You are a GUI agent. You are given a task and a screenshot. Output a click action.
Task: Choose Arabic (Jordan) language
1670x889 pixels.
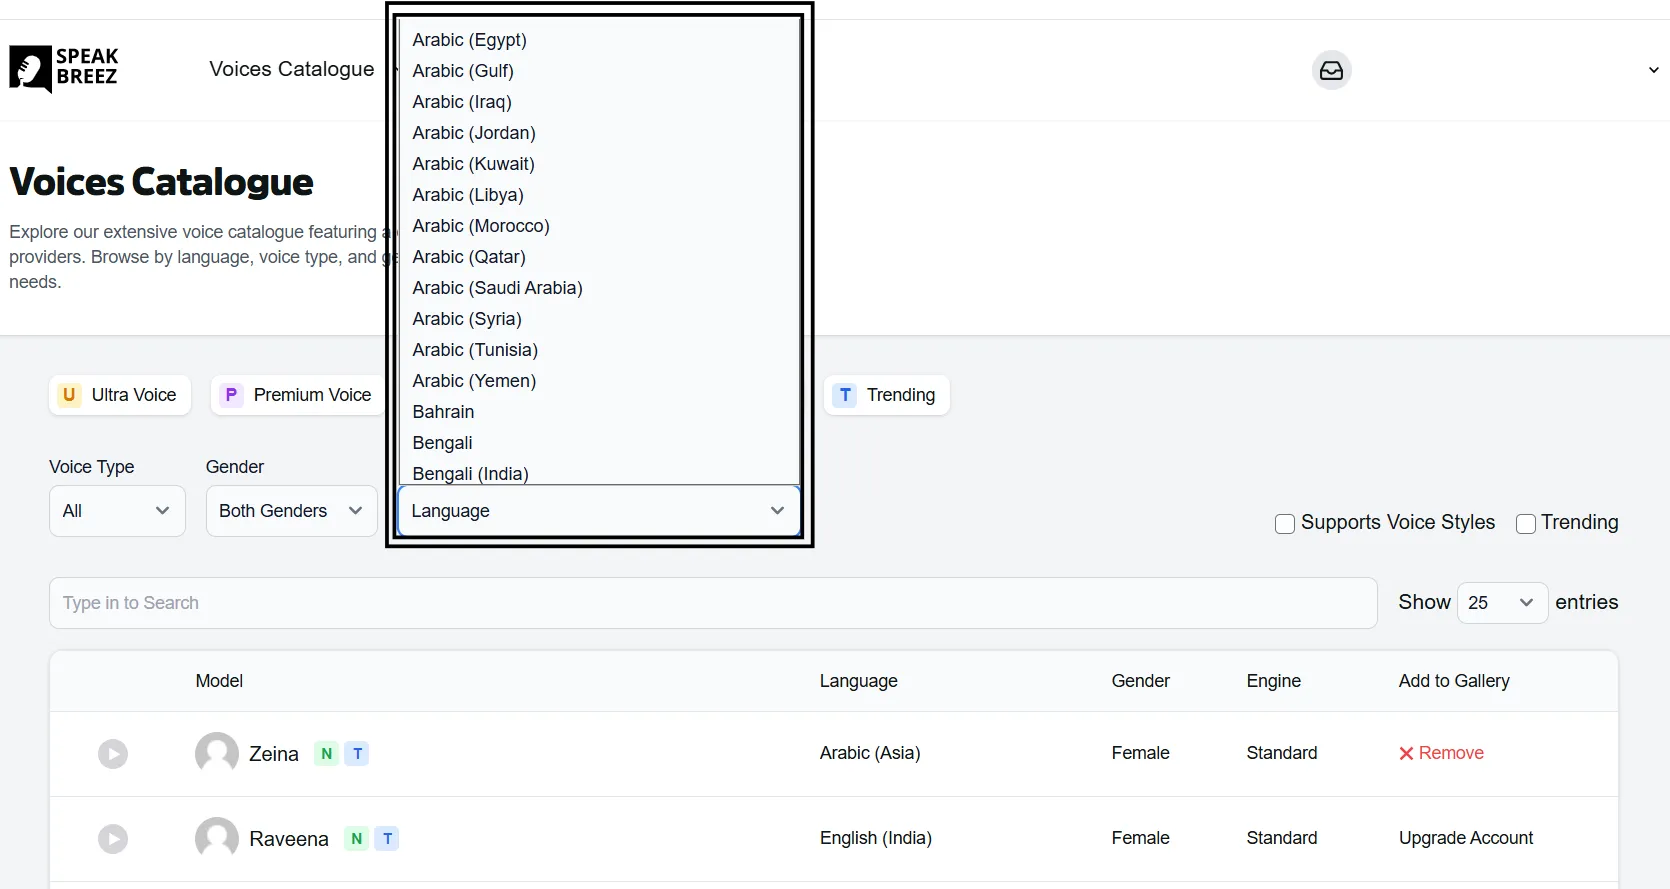click(x=599, y=133)
